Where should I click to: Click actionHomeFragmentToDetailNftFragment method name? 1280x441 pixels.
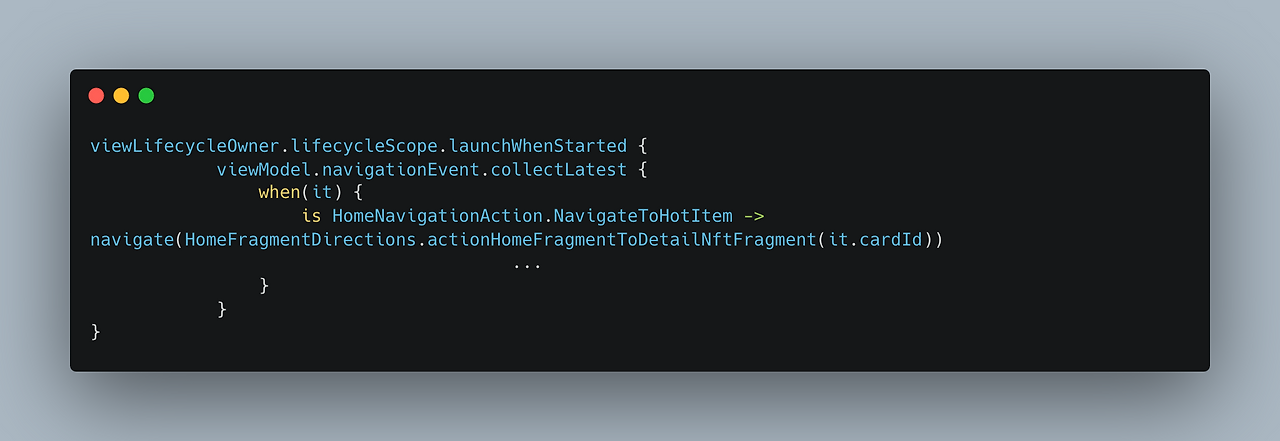point(622,240)
